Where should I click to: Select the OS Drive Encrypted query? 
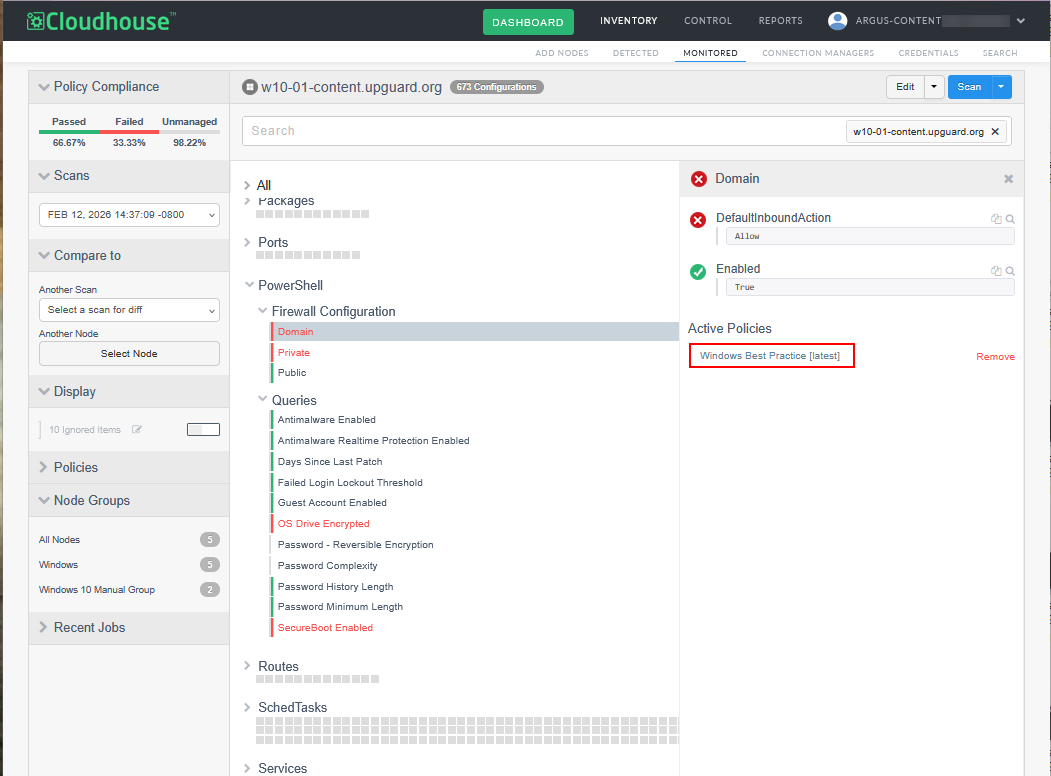coord(324,524)
